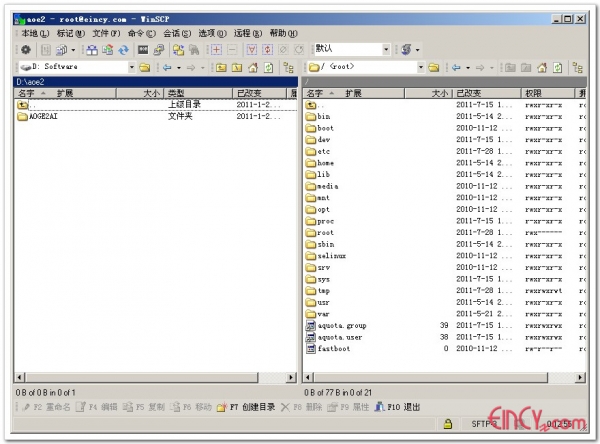The width and height of the screenshot is (600, 444).
Task: Select the AOGE2AI folder in local panel
Action: pyautogui.click(x=38, y=116)
